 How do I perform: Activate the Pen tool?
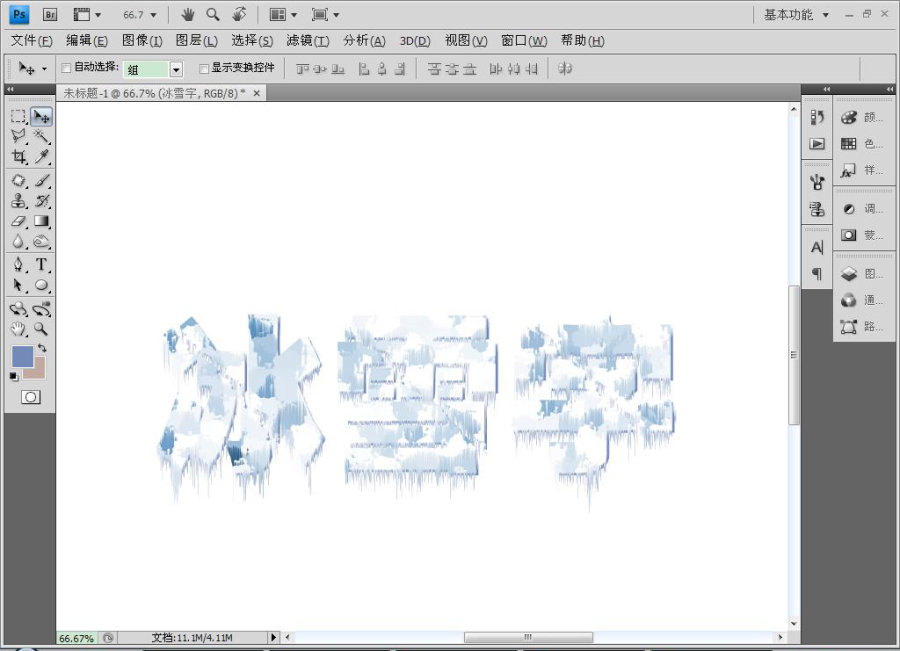19,264
